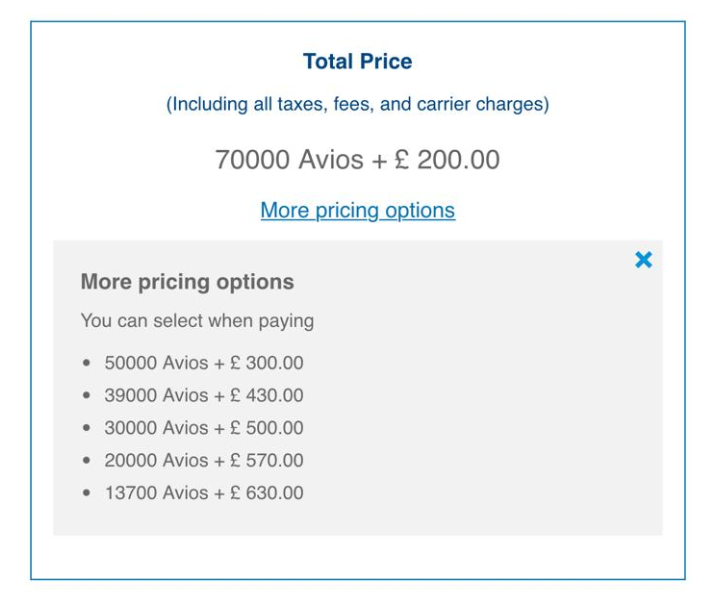Click "£ 300.00" in the first option
The height and width of the screenshot is (611, 714).
pos(264,363)
